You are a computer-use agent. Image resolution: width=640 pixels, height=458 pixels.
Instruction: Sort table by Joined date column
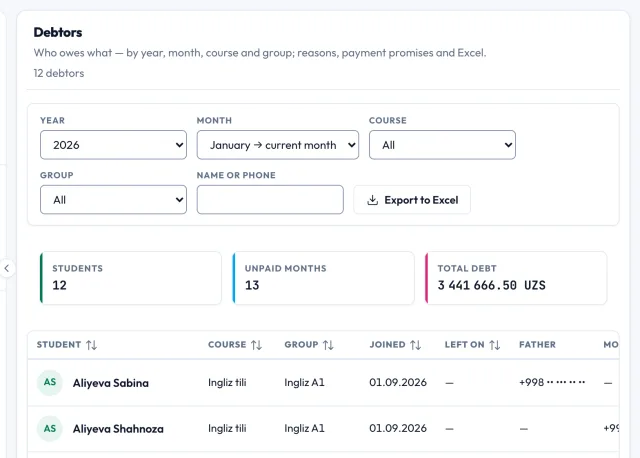pyautogui.click(x=395, y=345)
